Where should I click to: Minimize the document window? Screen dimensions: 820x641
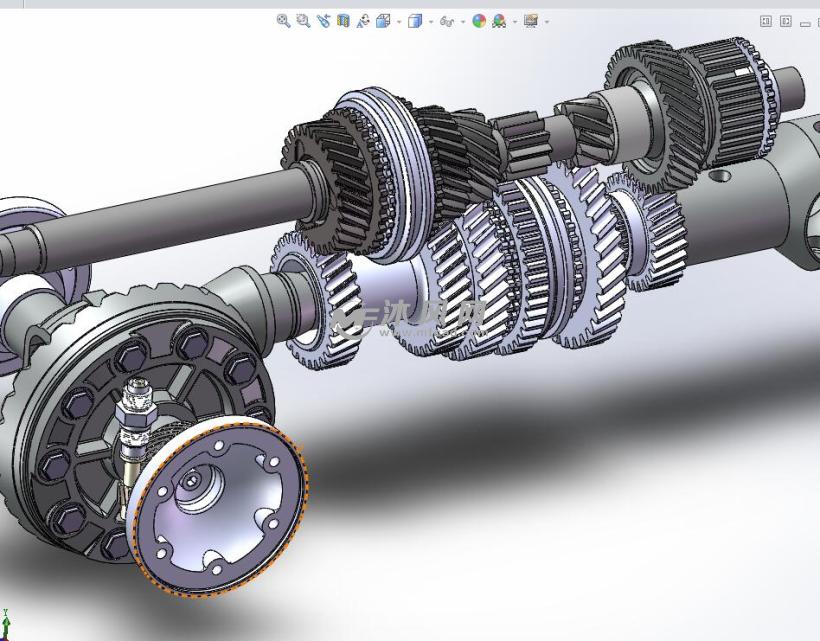click(x=805, y=24)
